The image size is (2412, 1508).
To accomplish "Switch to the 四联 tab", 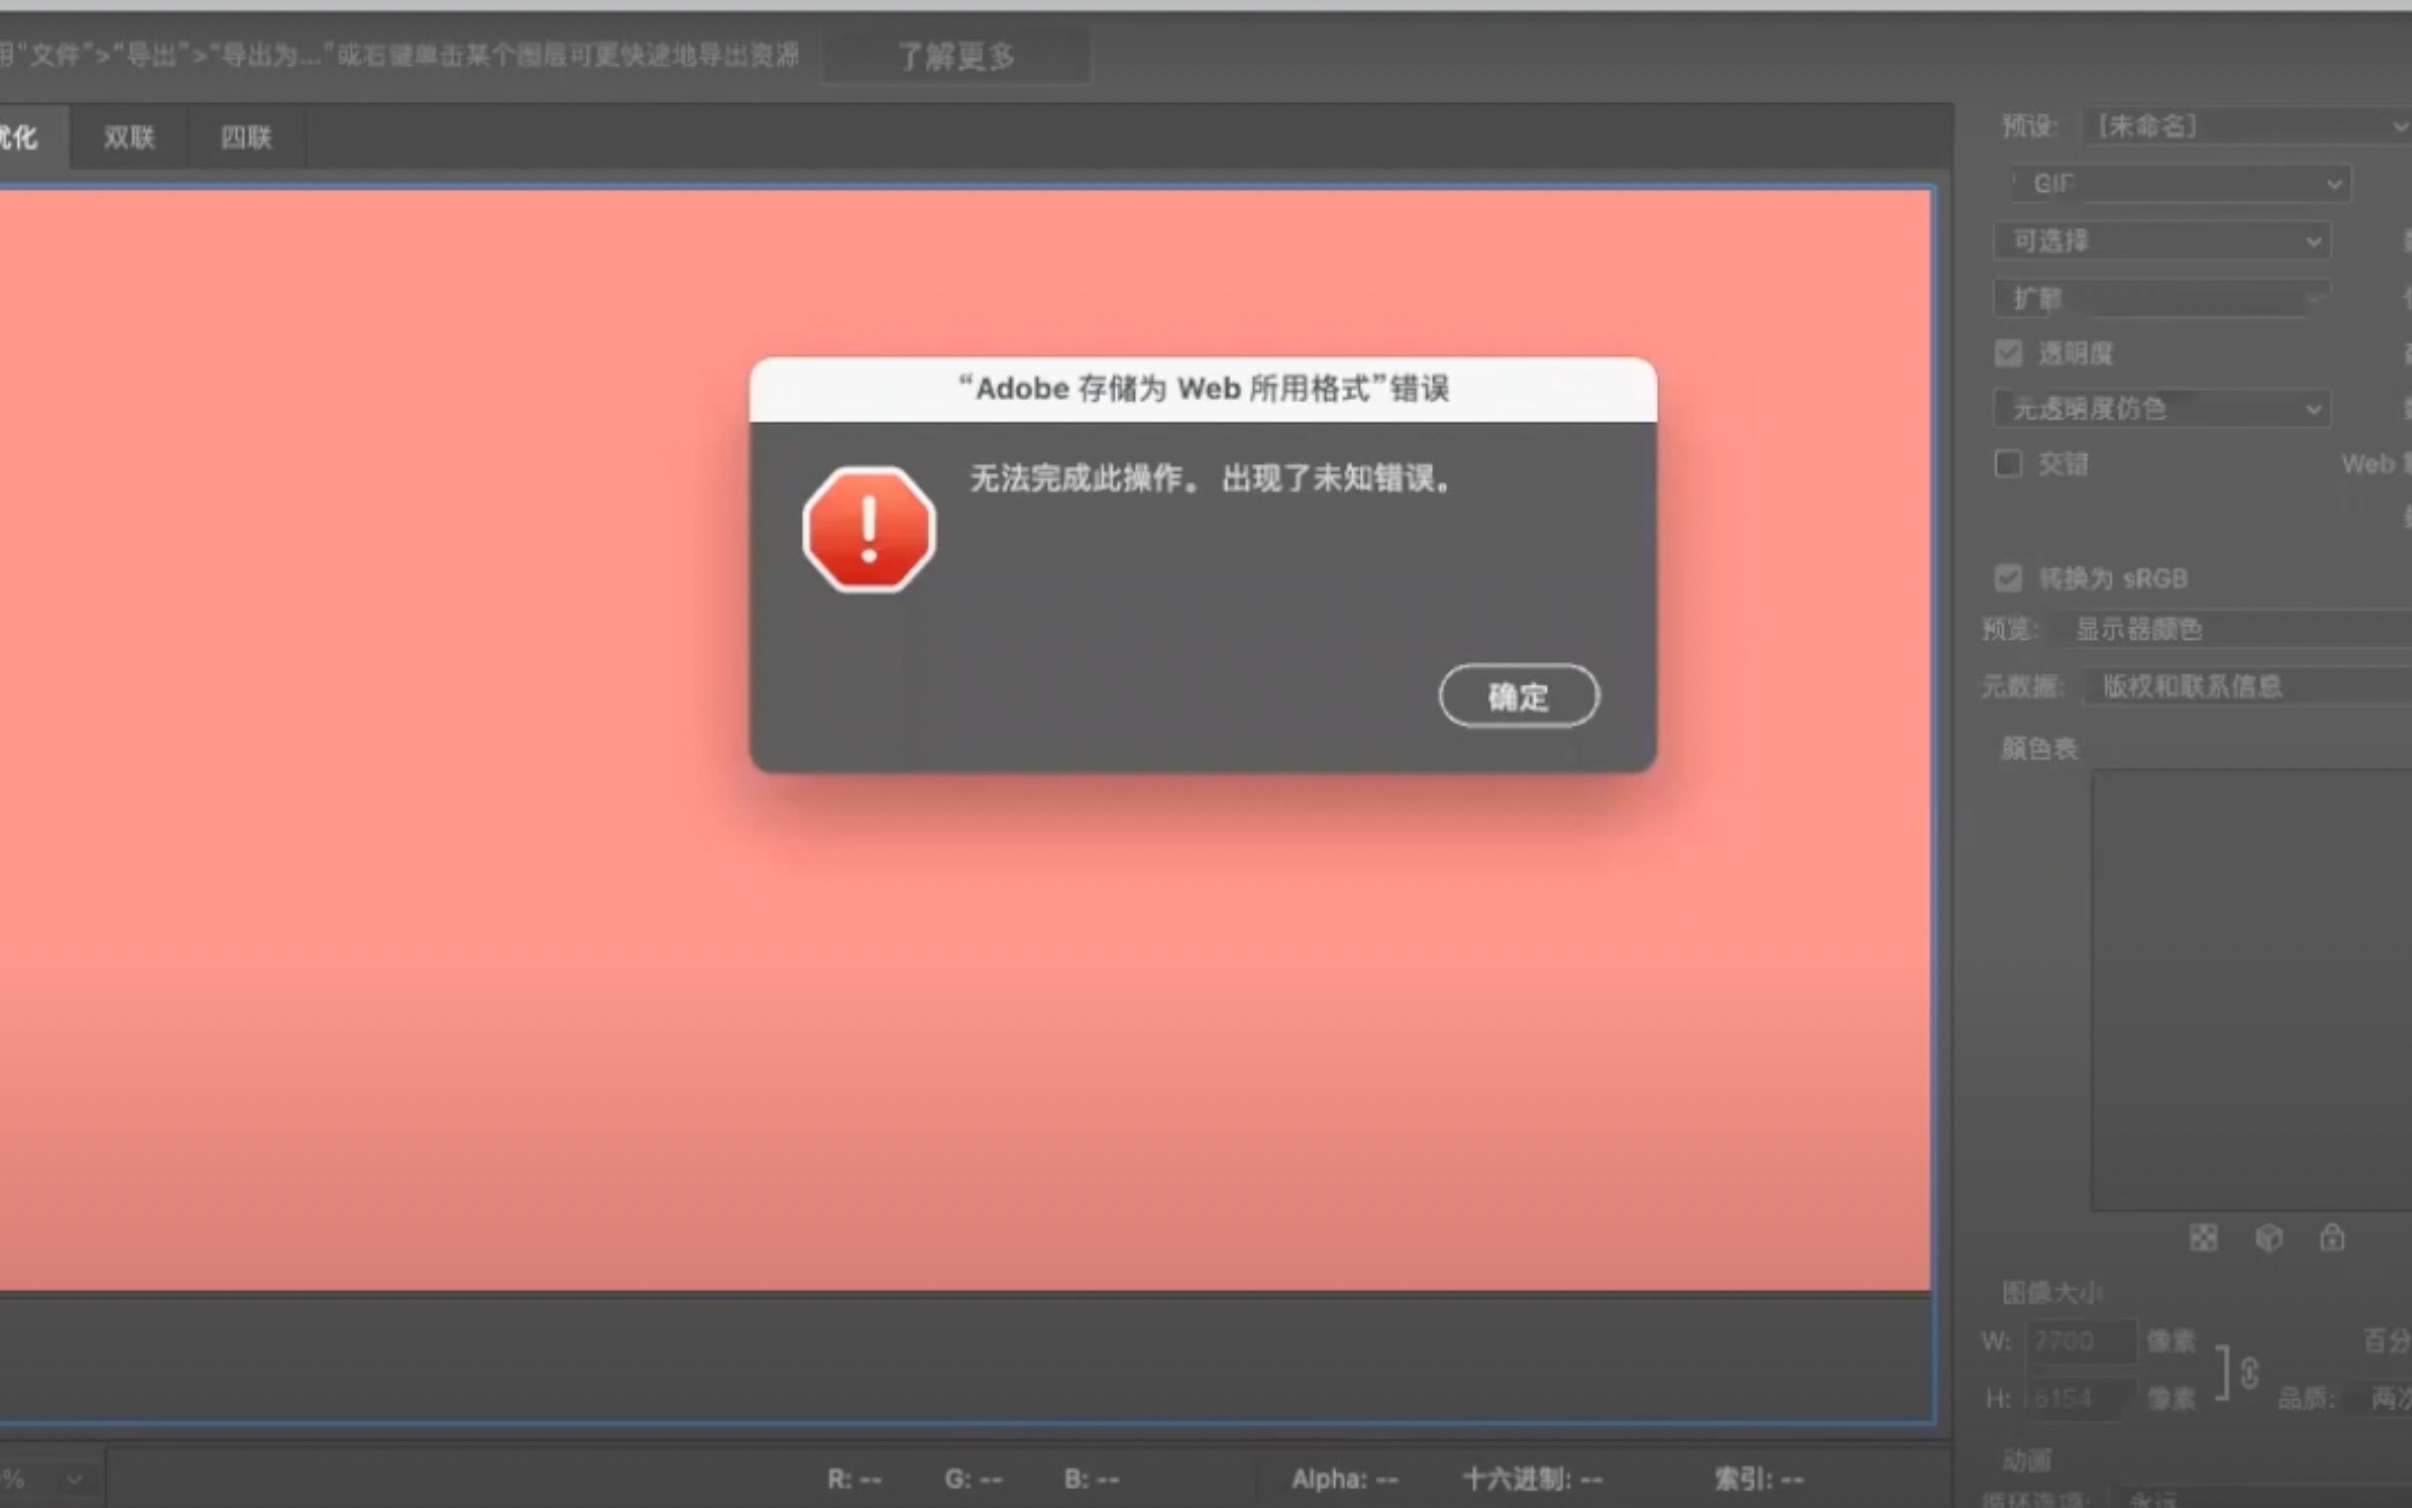I will [246, 137].
